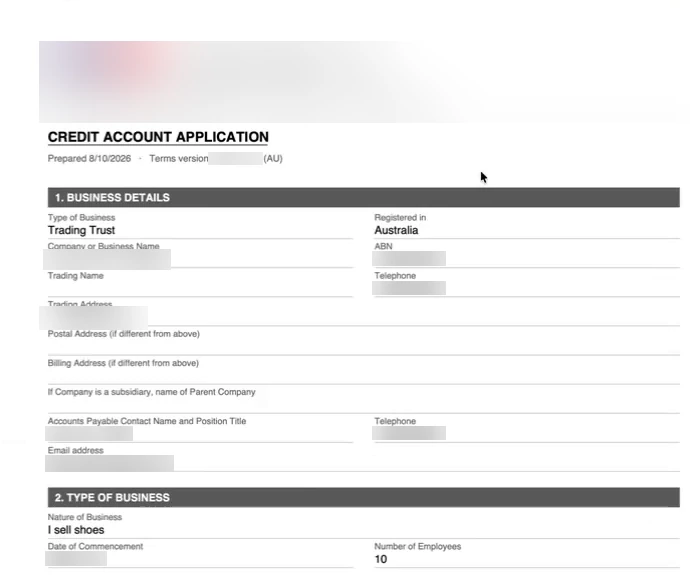Click the blurred ABN value field
The image size is (690, 575).
pos(409,259)
